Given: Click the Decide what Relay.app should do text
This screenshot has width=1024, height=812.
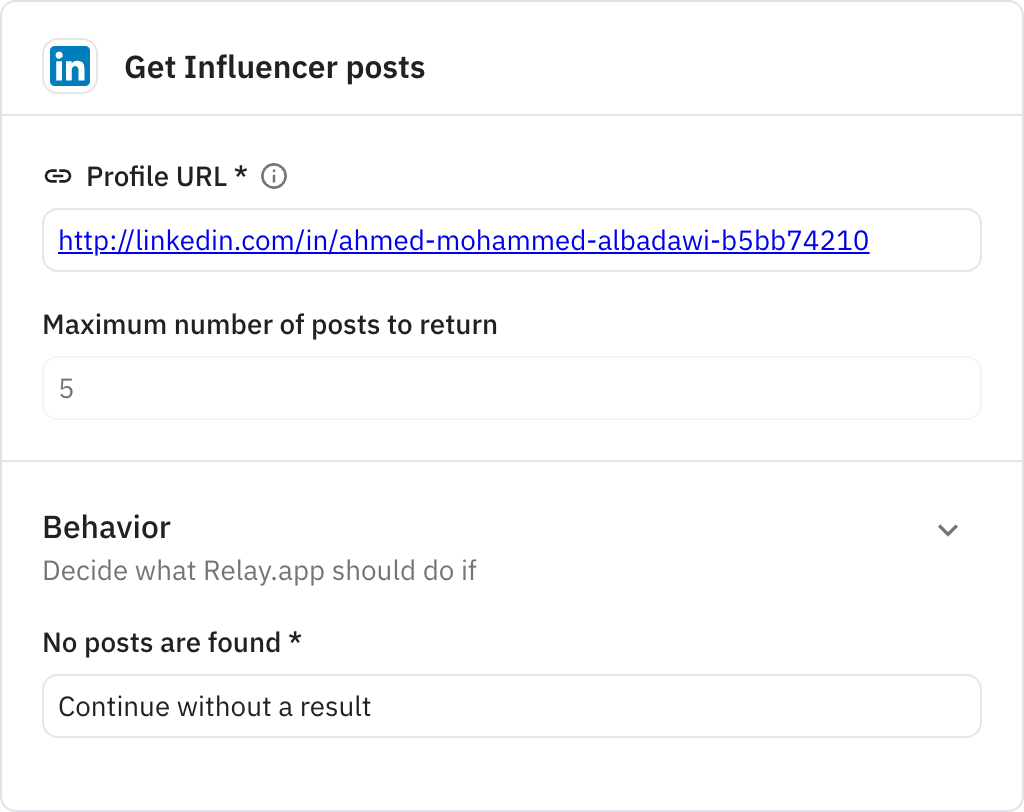Looking at the screenshot, I should click(x=260, y=571).
